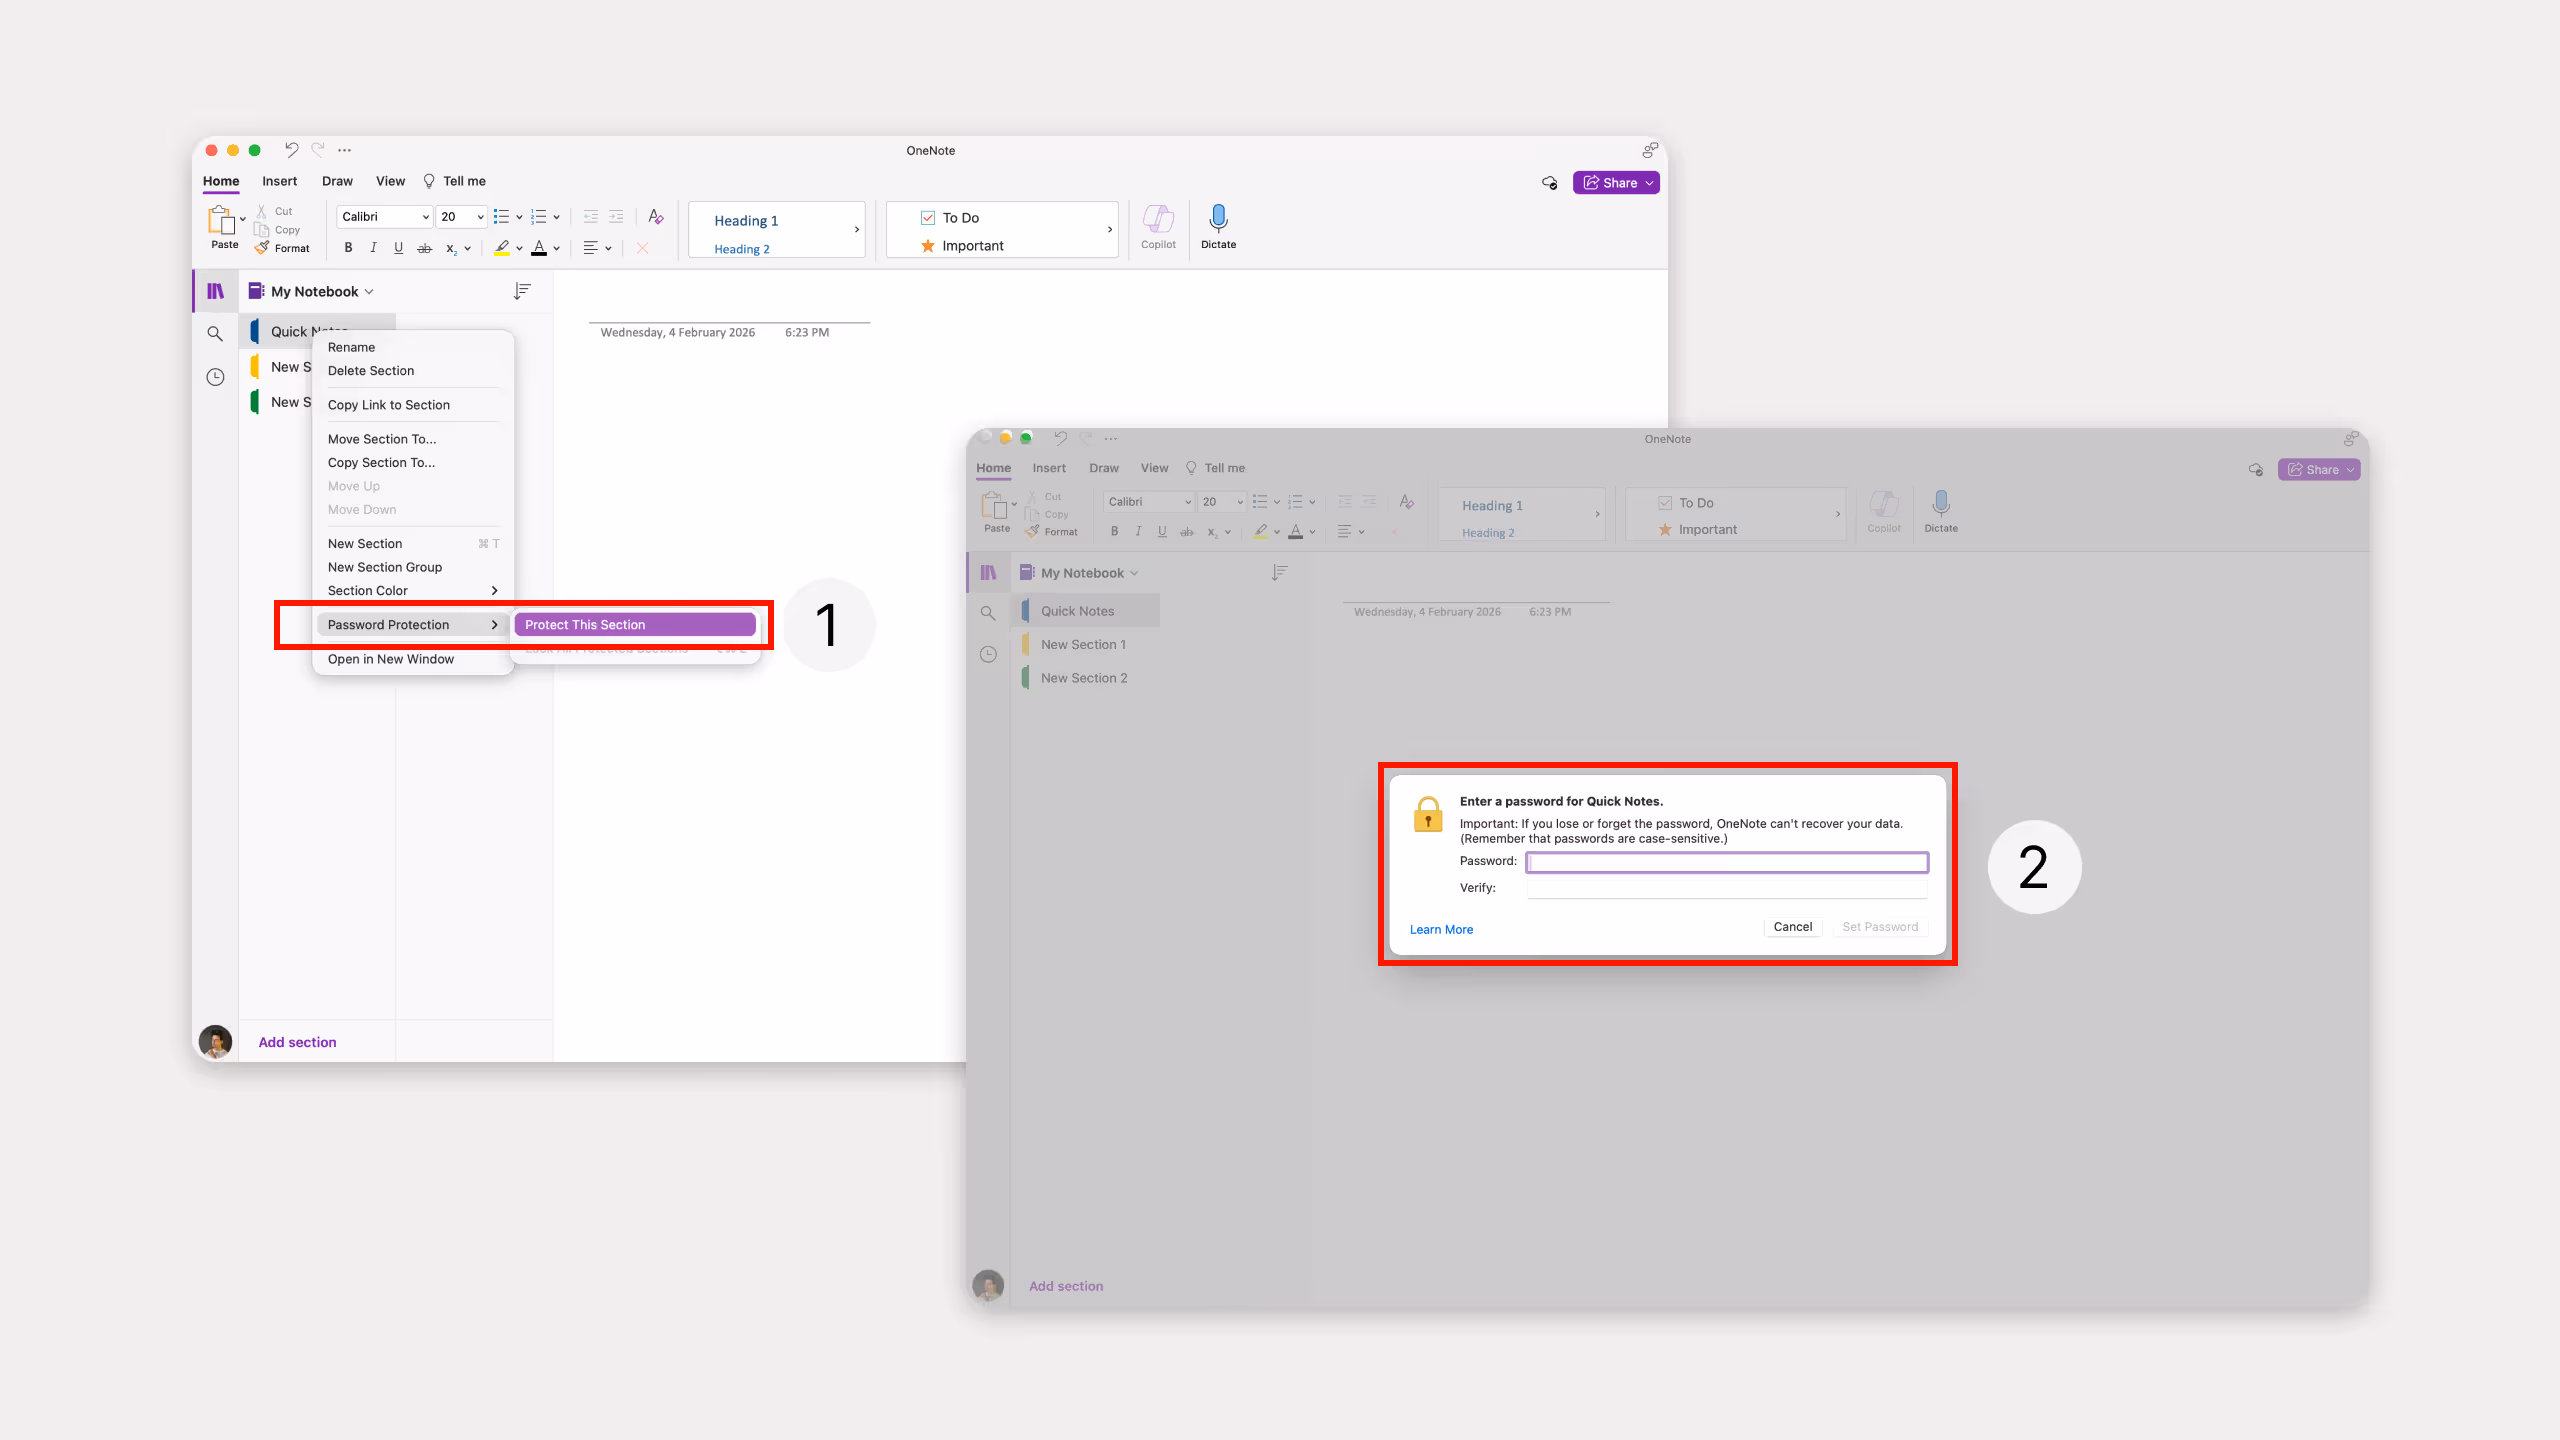
Task: Start Dictate
Action: click(1218, 226)
